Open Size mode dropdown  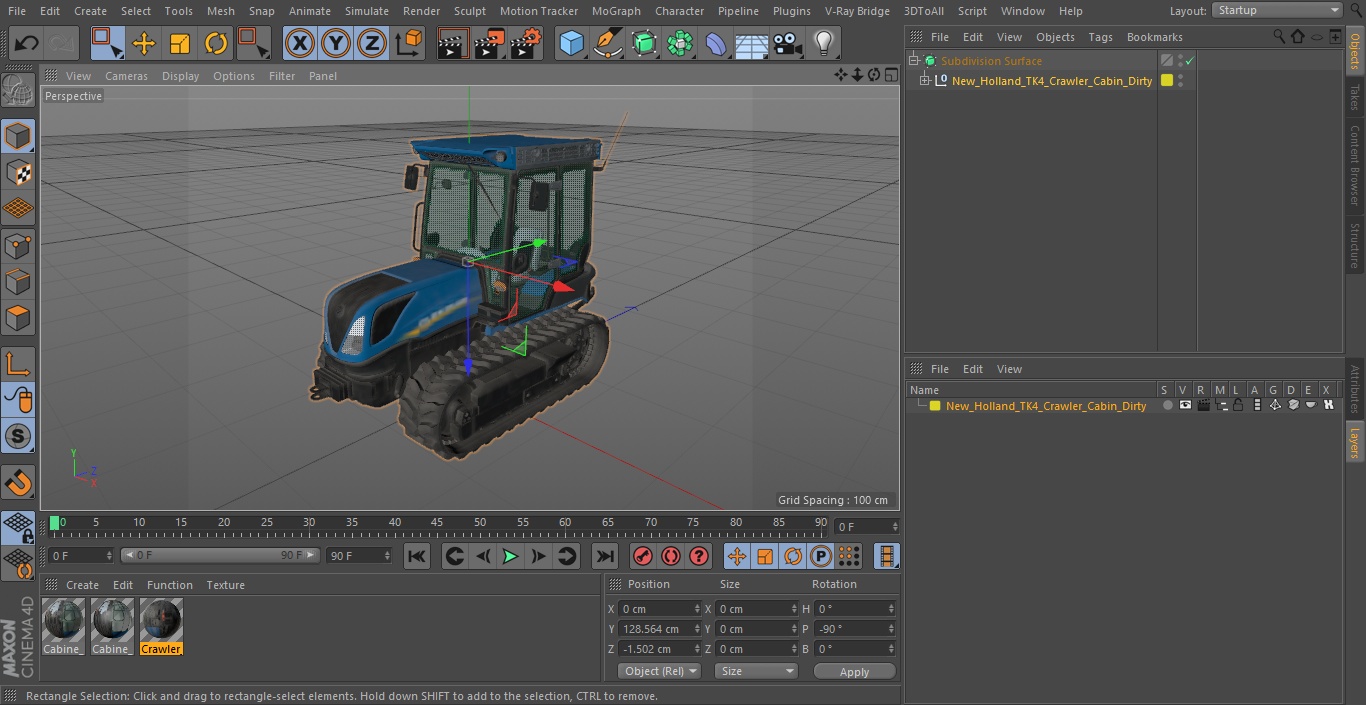coord(756,671)
